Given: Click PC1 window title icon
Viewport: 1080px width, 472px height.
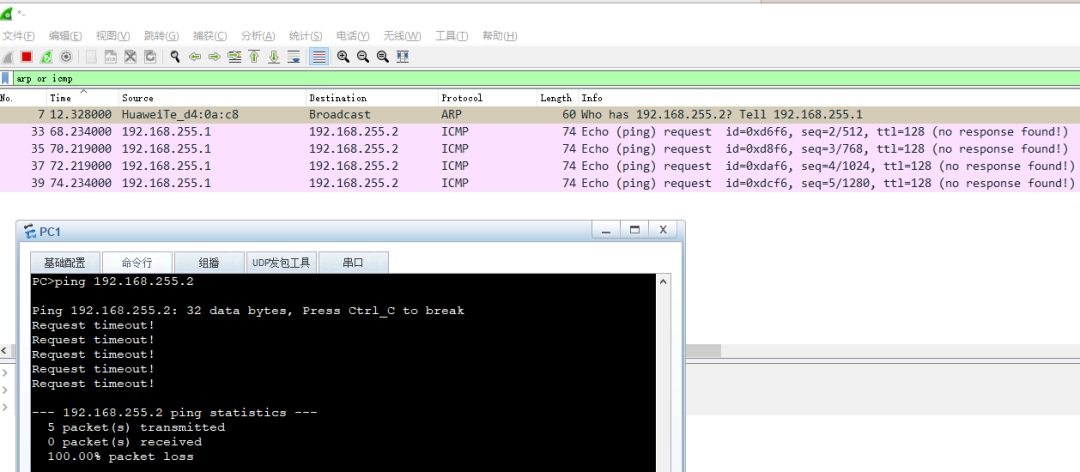Looking at the screenshot, I should coord(29,232).
